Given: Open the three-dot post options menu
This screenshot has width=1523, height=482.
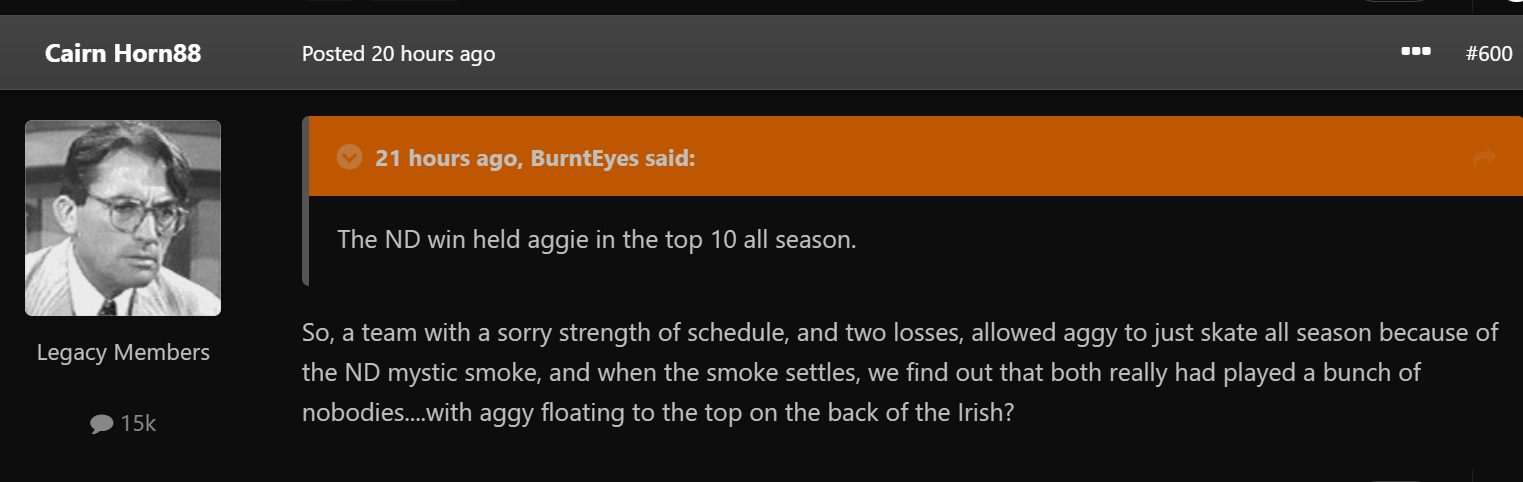Looking at the screenshot, I should (x=1416, y=52).
